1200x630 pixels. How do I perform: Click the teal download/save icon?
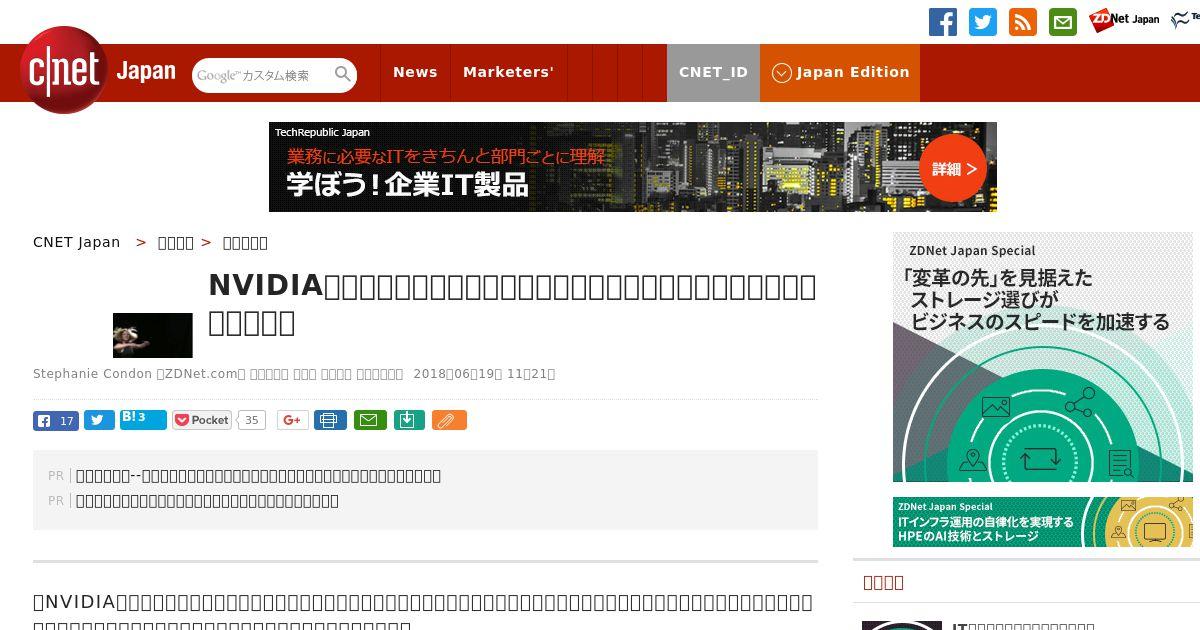pos(408,420)
